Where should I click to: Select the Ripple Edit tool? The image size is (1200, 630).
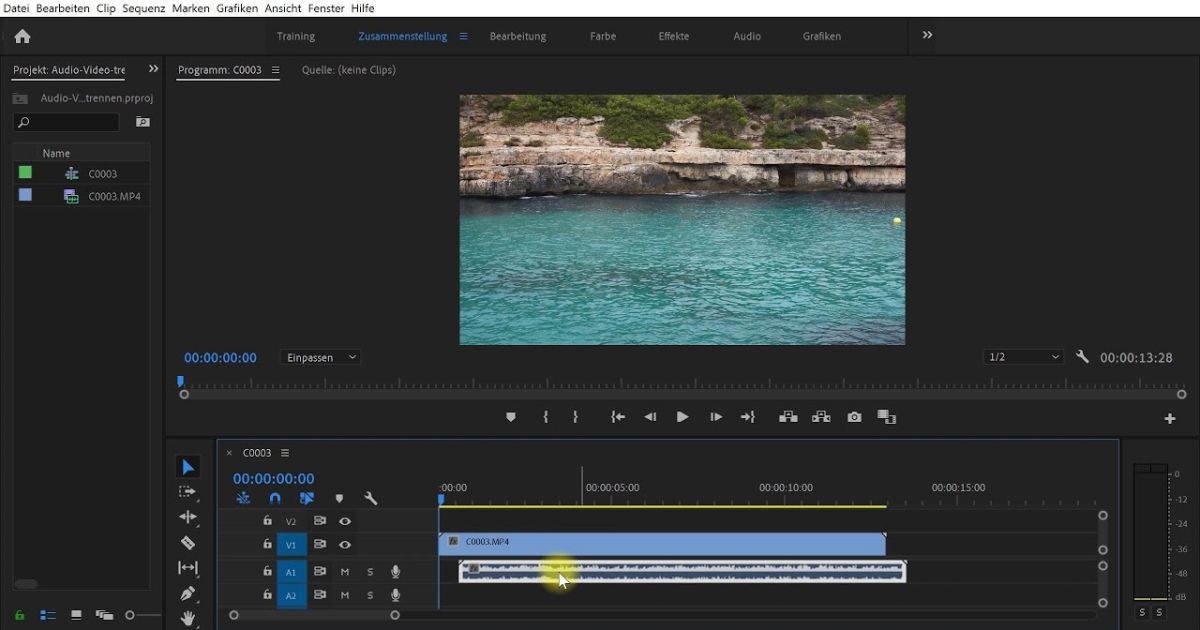(x=188, y=517)
